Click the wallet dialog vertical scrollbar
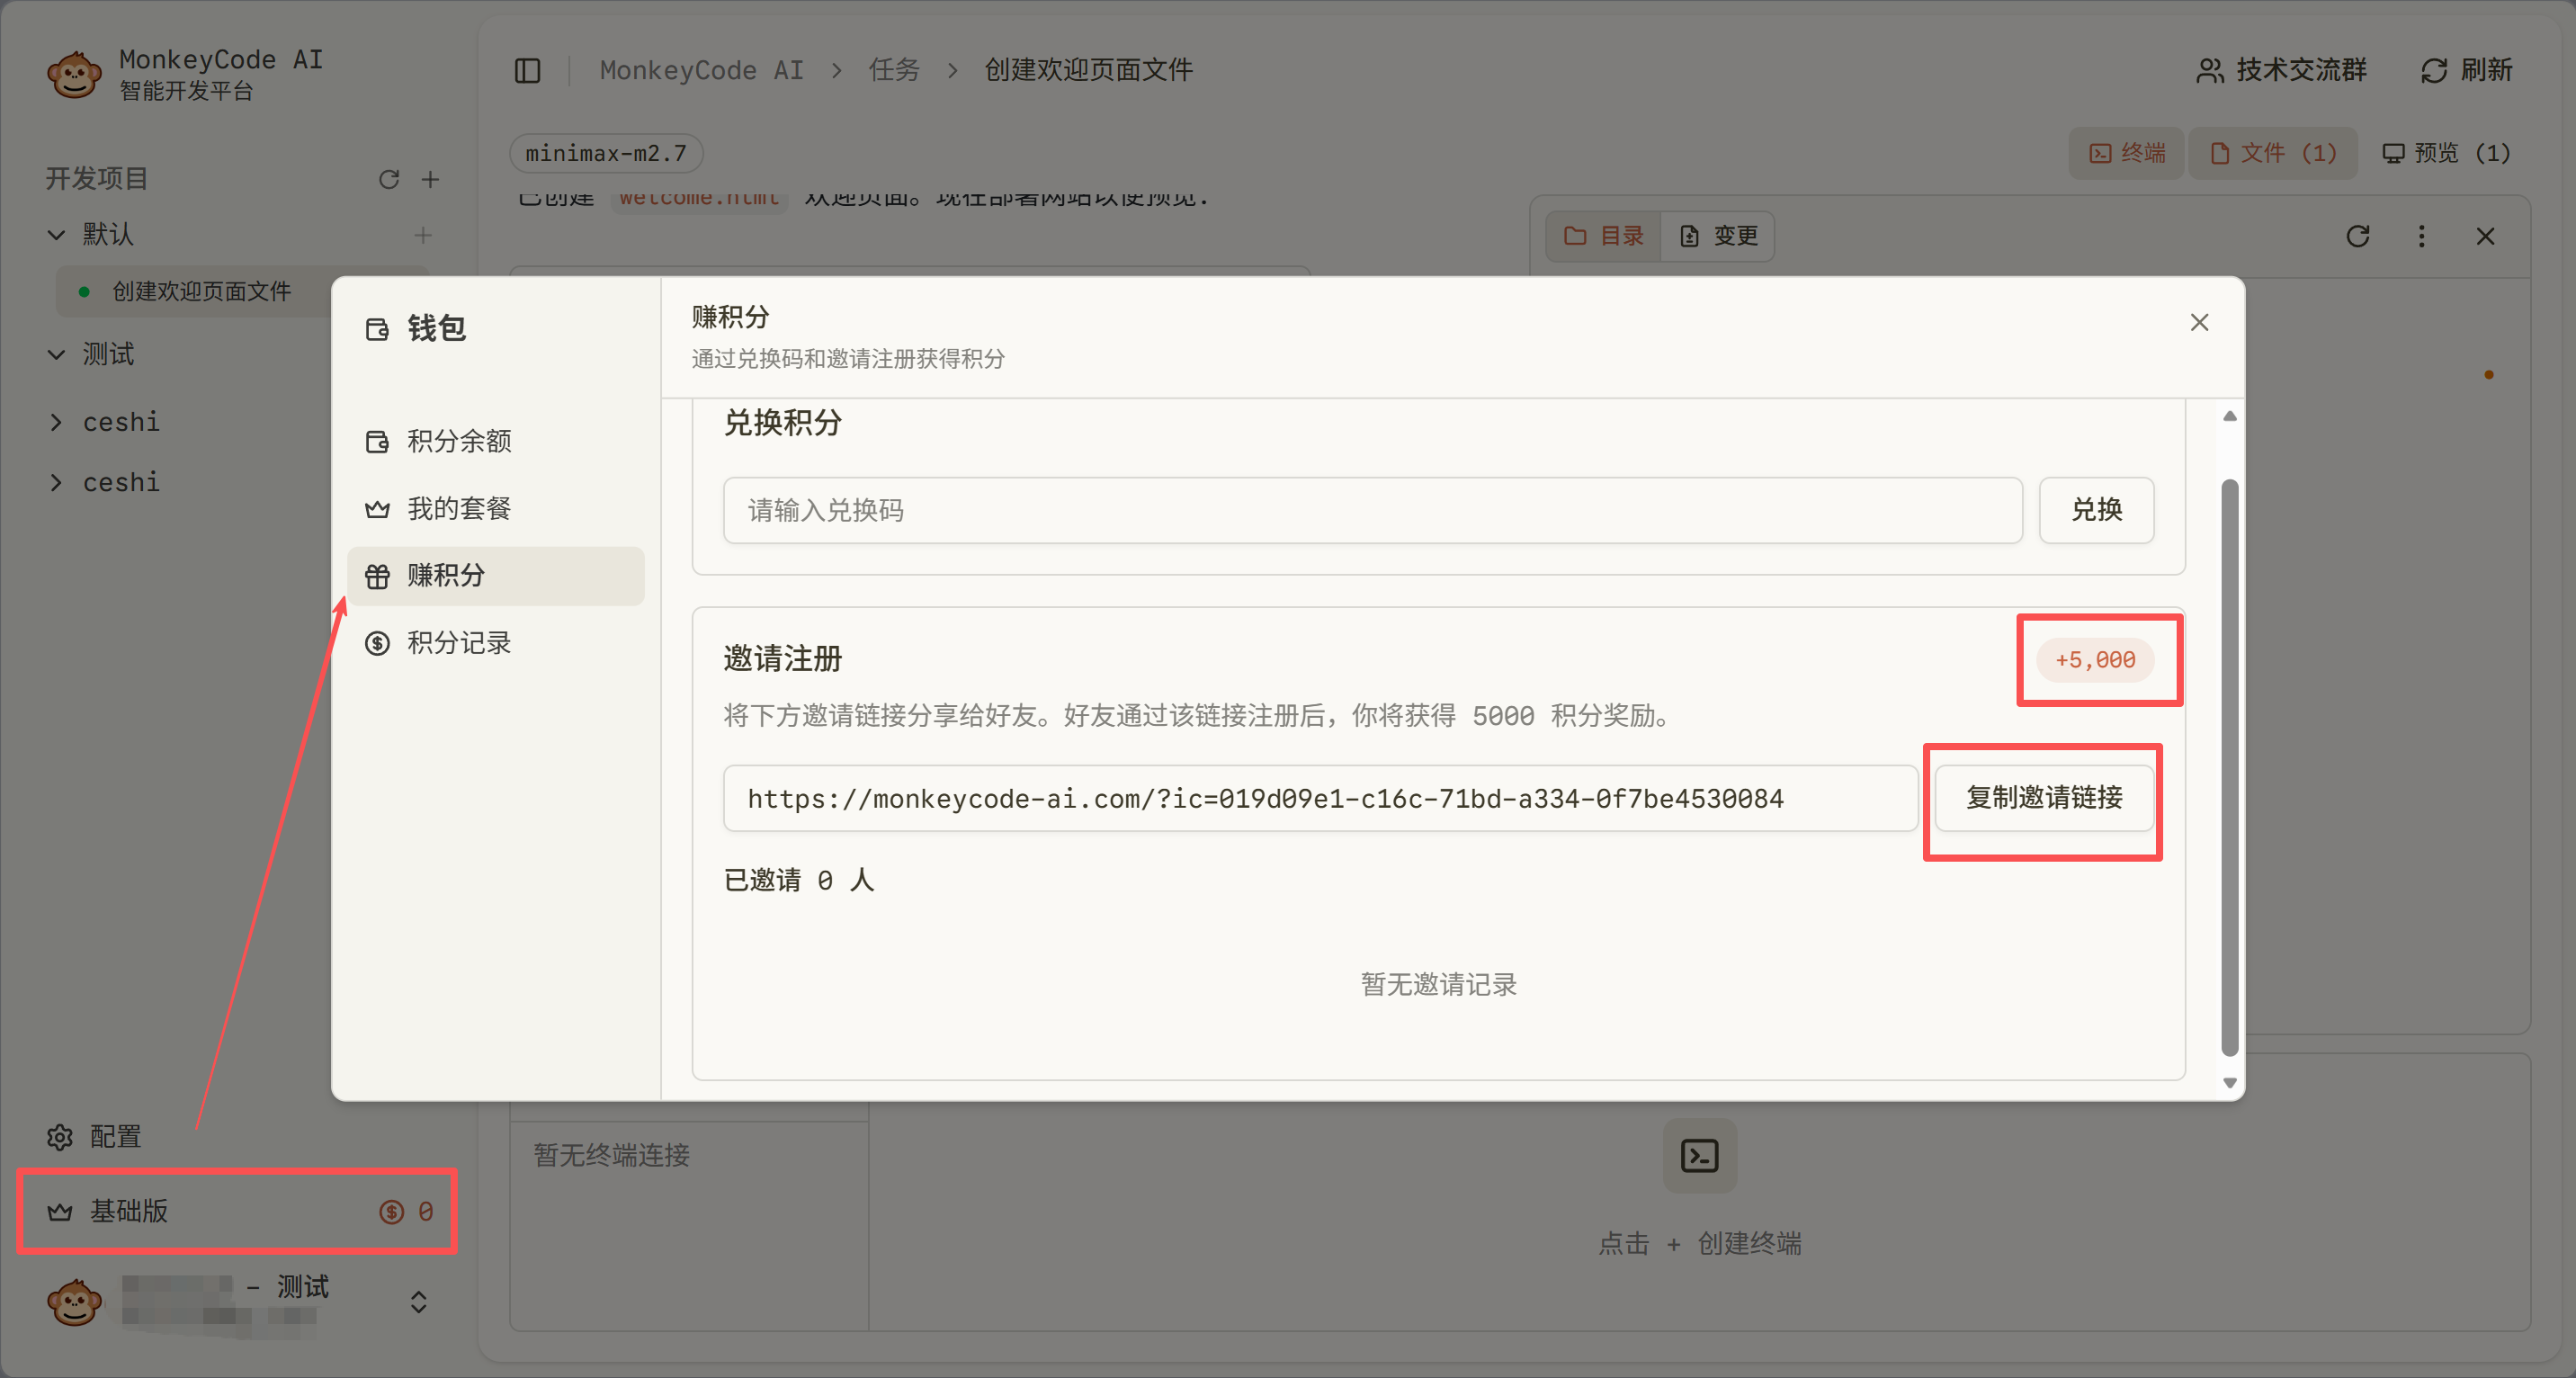This screenshot has width=2576, height=1378. click(2229, 767)
